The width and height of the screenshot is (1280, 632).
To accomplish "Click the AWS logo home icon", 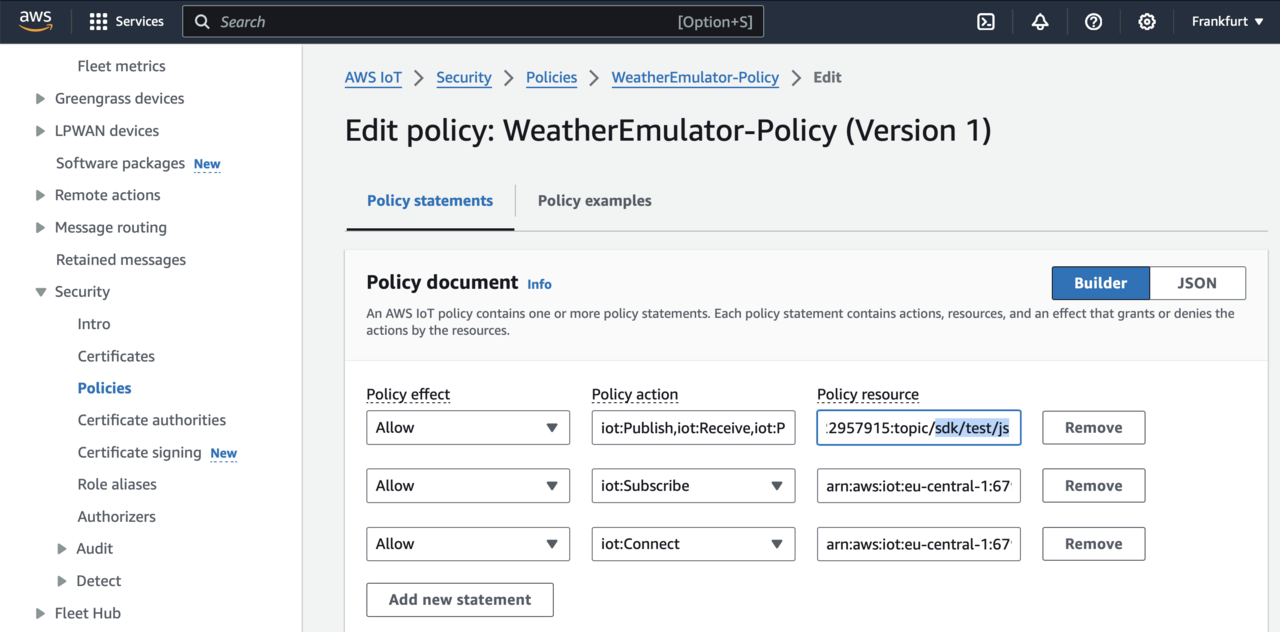I will coord(36,21).
